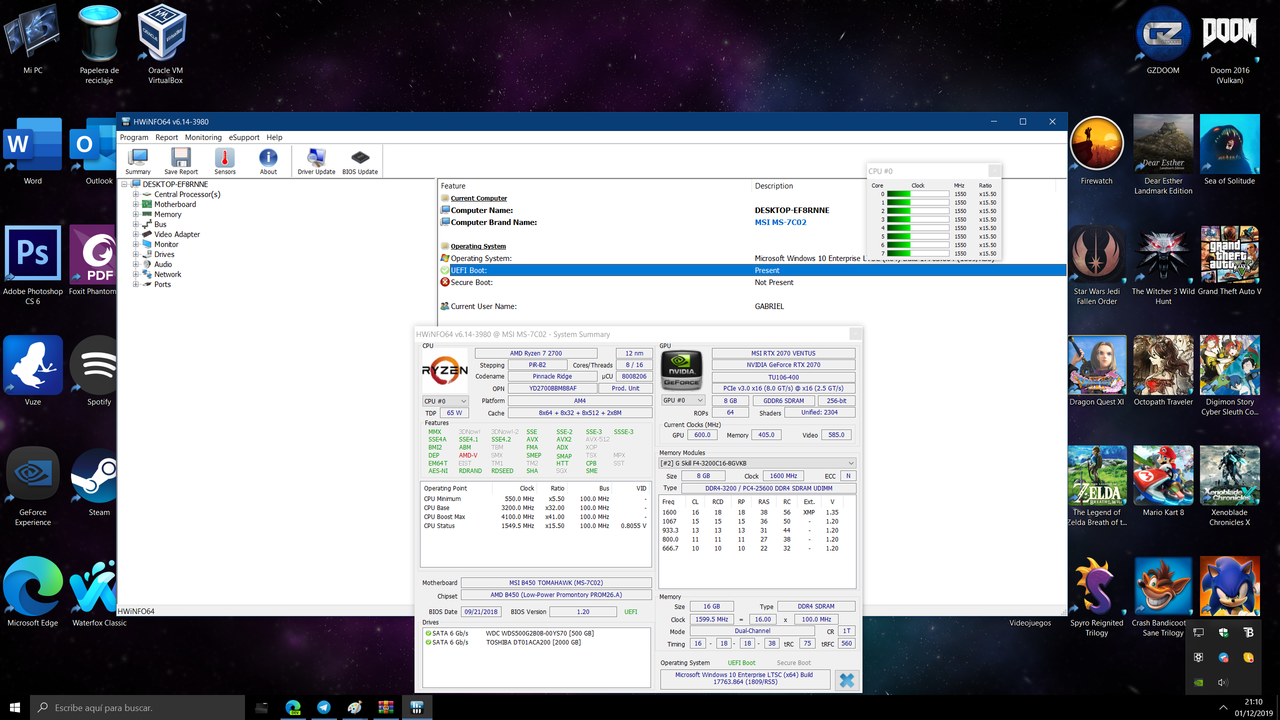The height and width of the screenshot is (720, 1280).
Task: Expand the Video Adapter tree node
Action: coord(136,234)
